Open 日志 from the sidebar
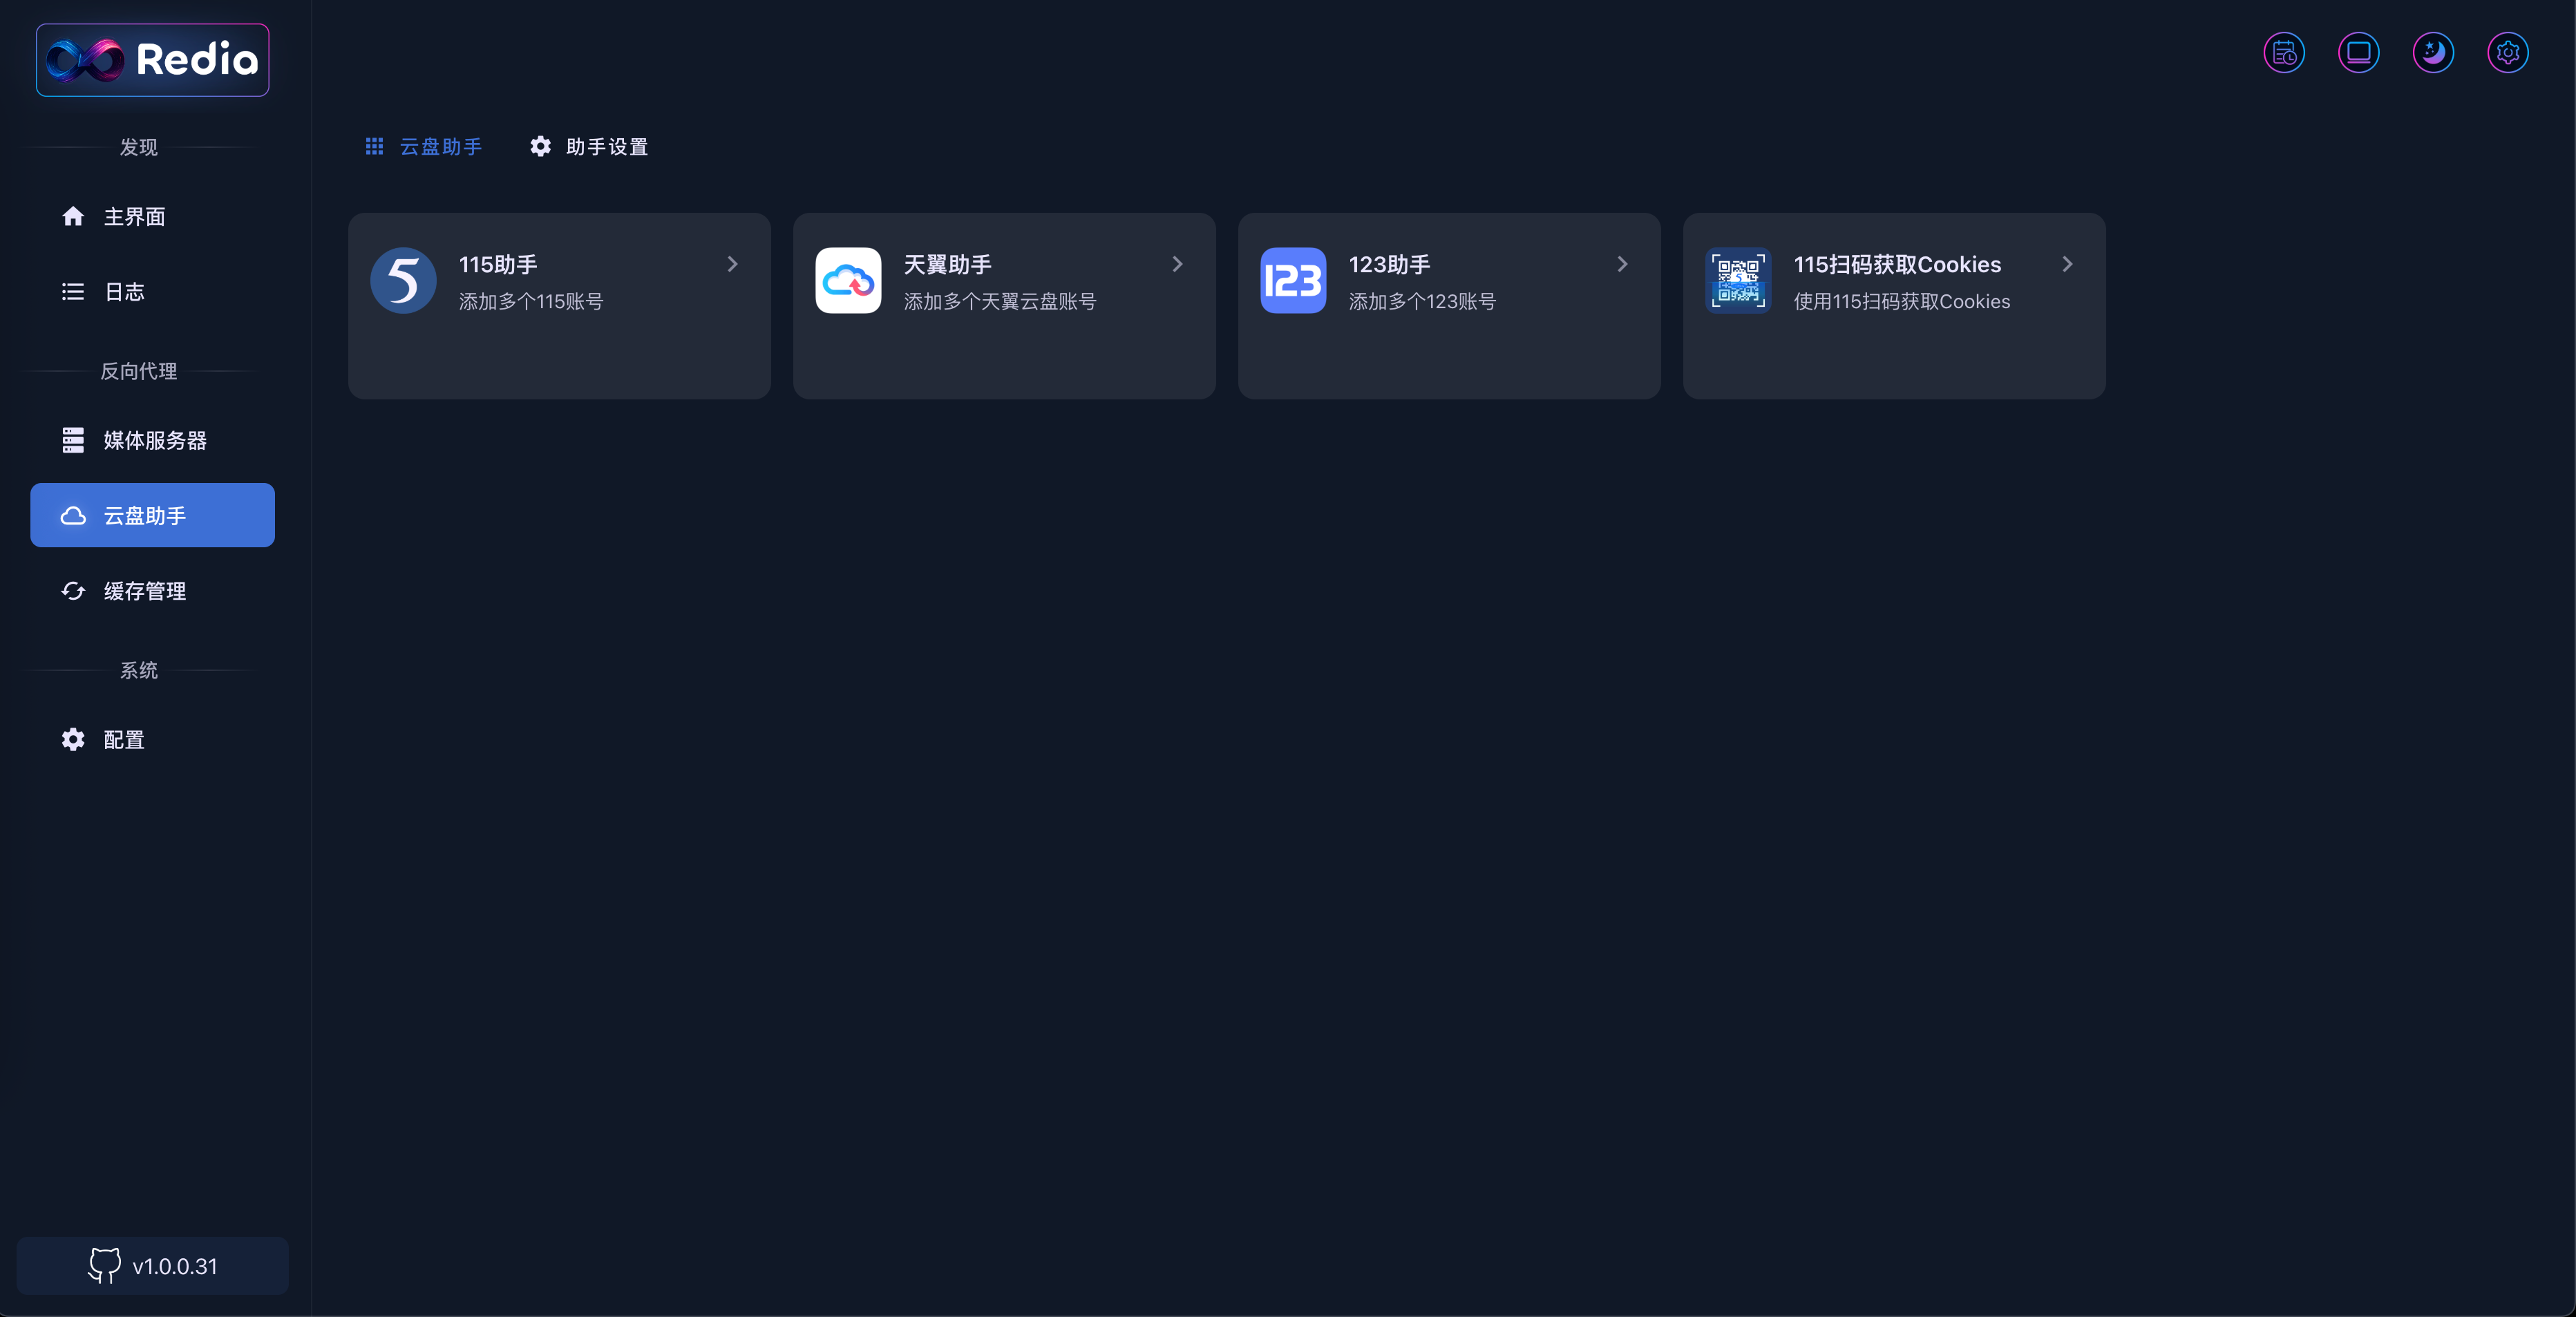The width and height of the screenshot is (2576, 1317). click(124, 292)
